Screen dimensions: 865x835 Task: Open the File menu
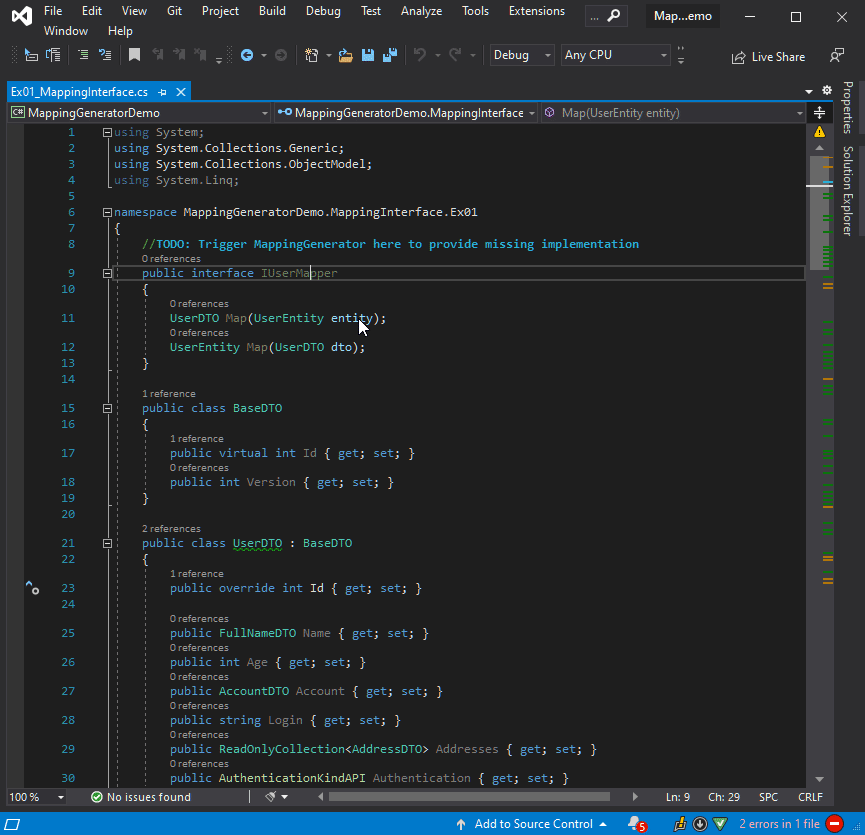[53, 11]
